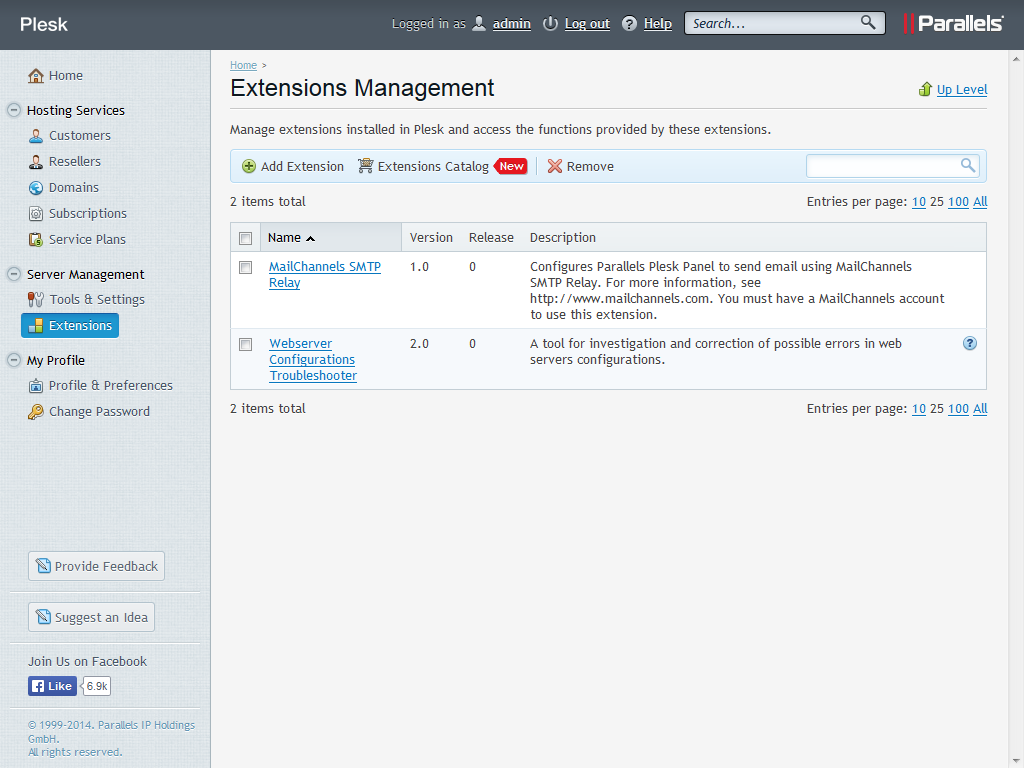Open Profile & Preferences in the sidebar
1024x768 pixels.
tap(110, 386)
